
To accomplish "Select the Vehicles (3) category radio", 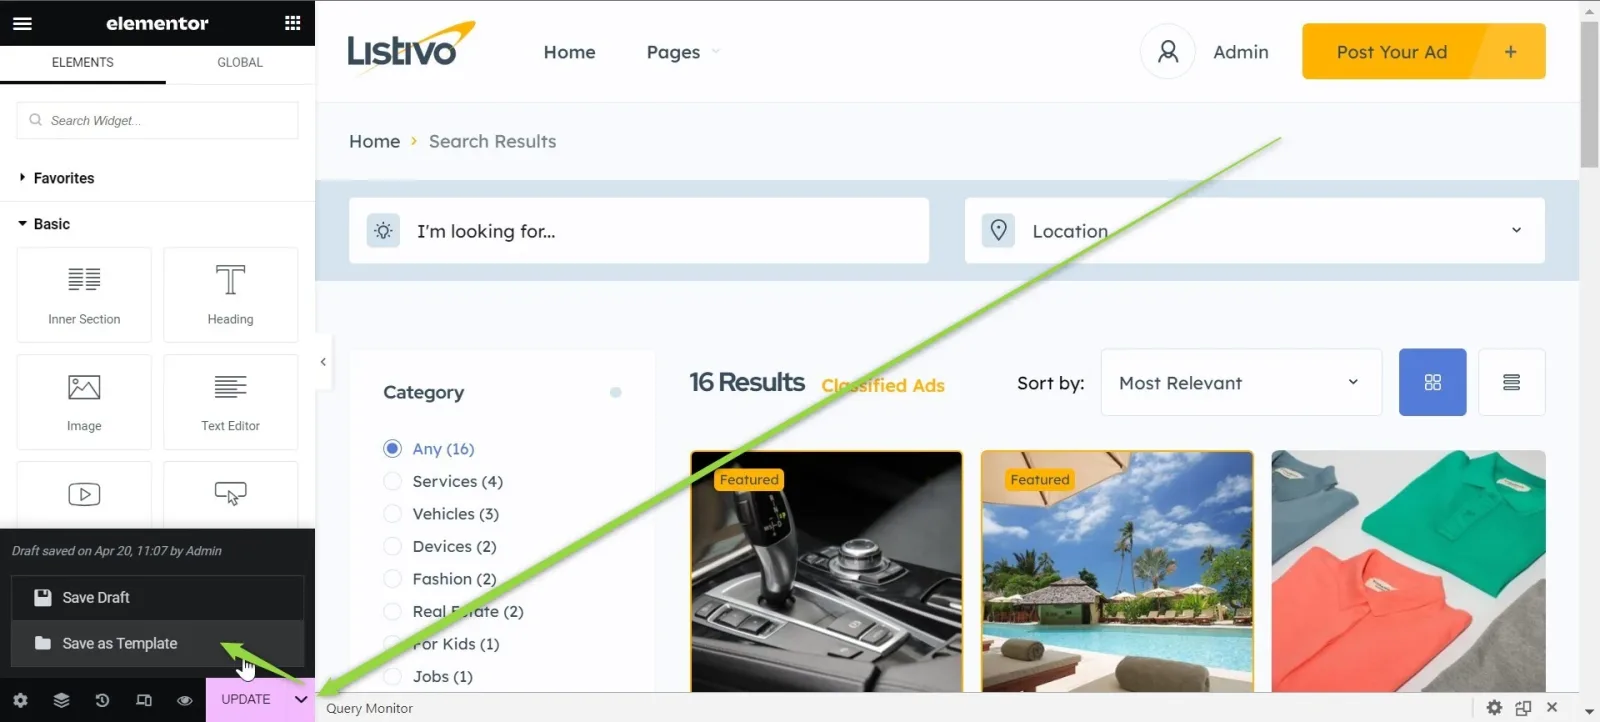I will (x=393, y=514).
